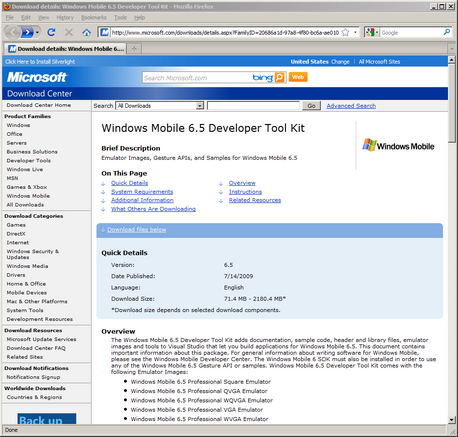
Task: Click the United States Change link
Action: [x=340, y=62]
